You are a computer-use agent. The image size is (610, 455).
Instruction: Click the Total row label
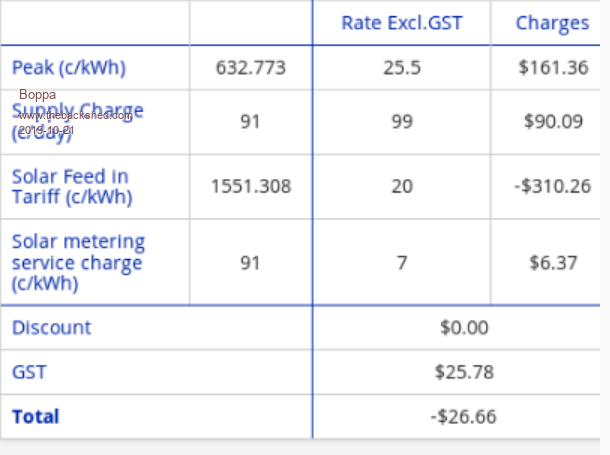pyautogui.click(x=35, y=416)
